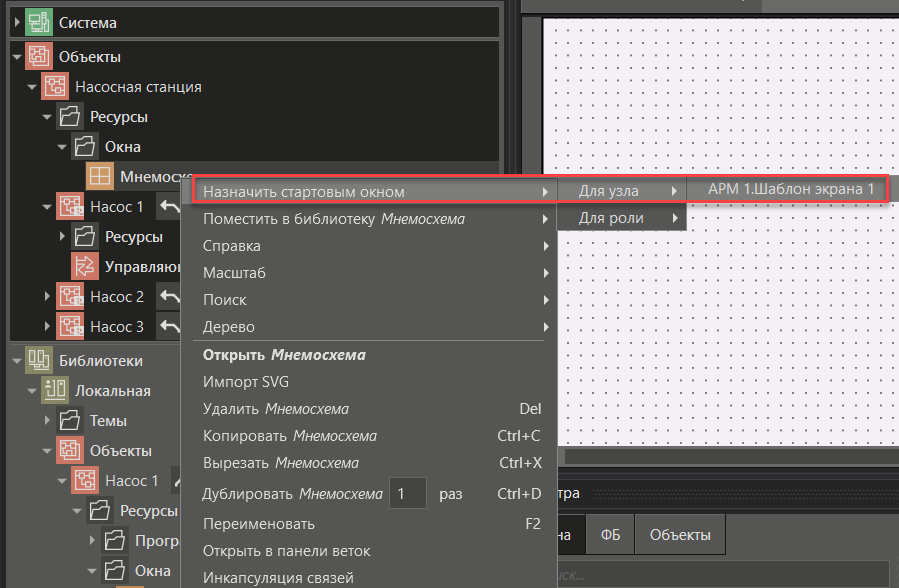Click the Локальная library icon

point(55,391)
